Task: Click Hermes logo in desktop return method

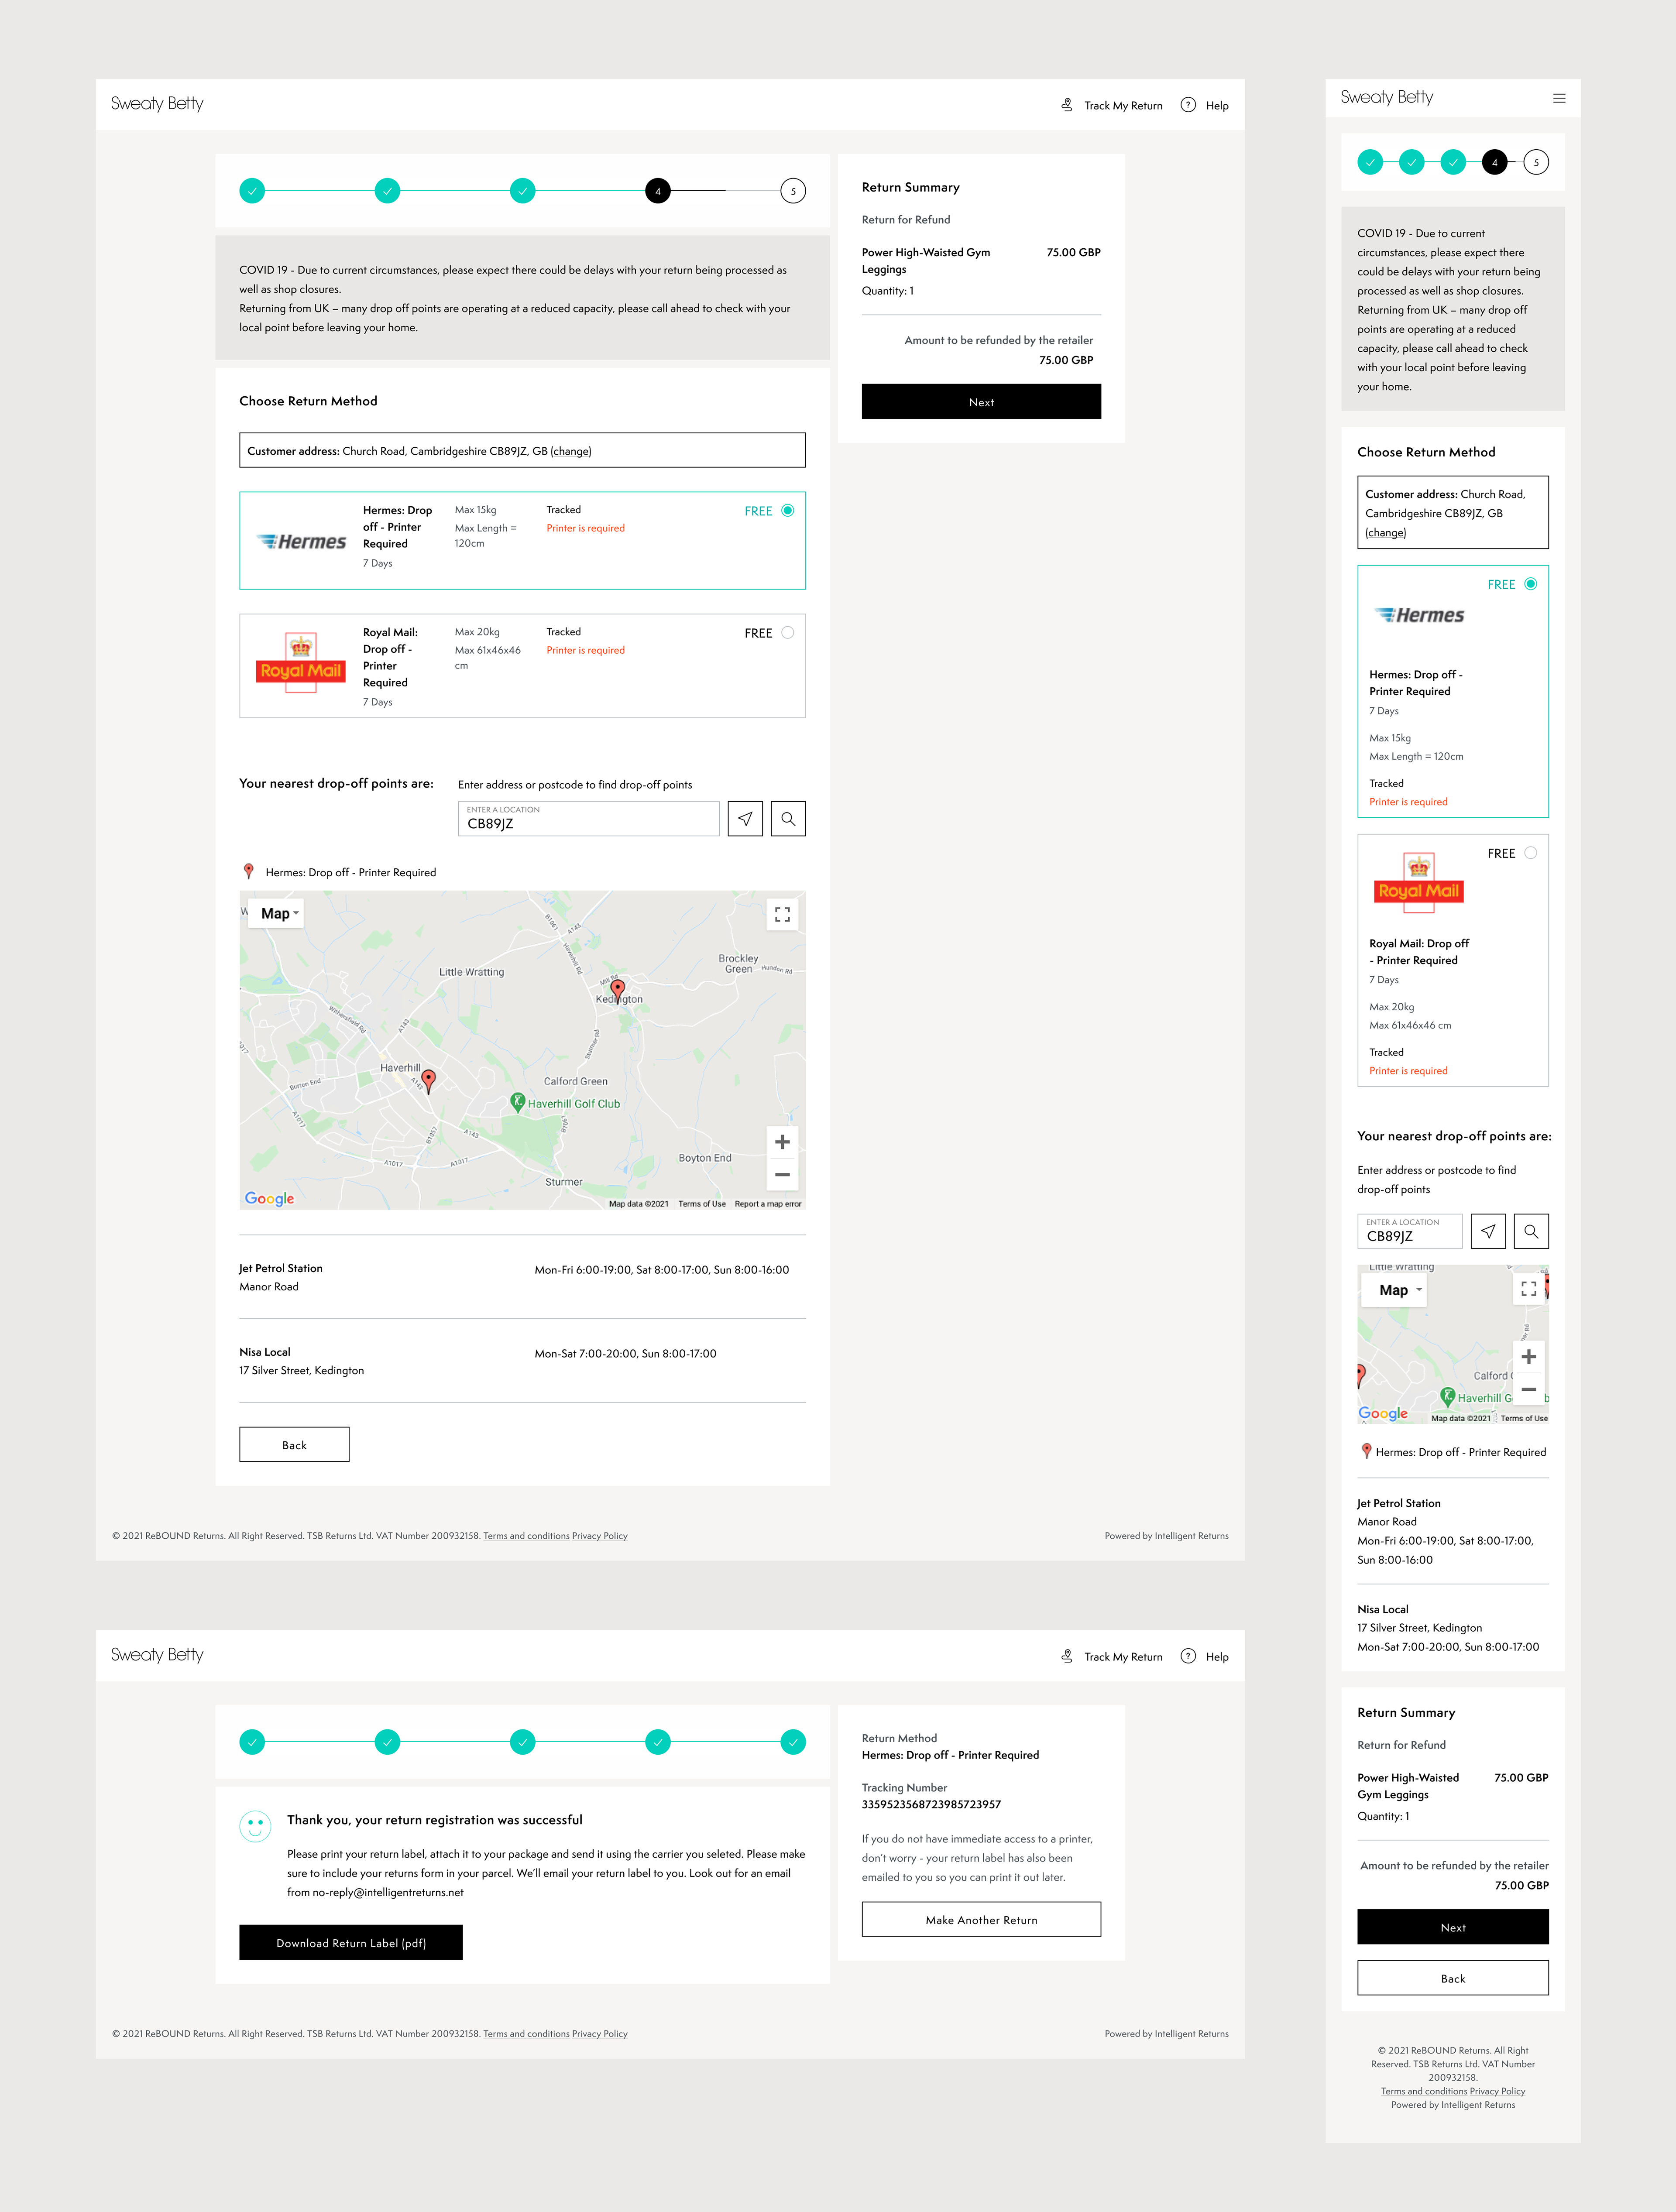Action: tap(301, 542)
